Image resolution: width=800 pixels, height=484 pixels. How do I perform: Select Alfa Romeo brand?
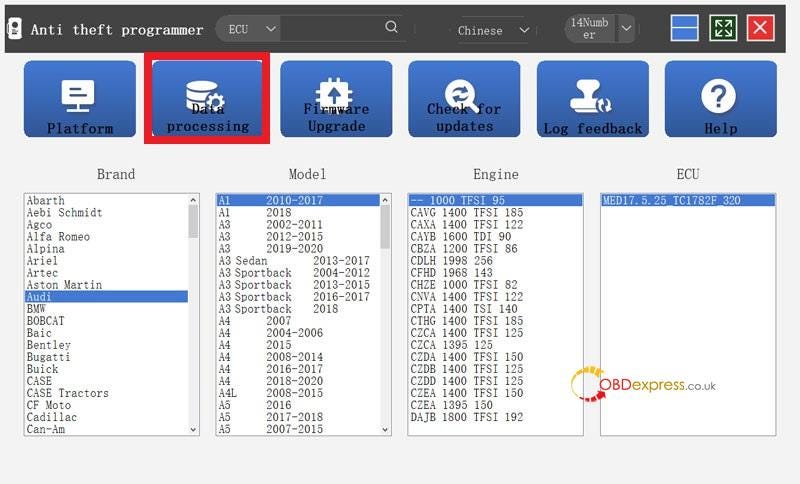106,237
